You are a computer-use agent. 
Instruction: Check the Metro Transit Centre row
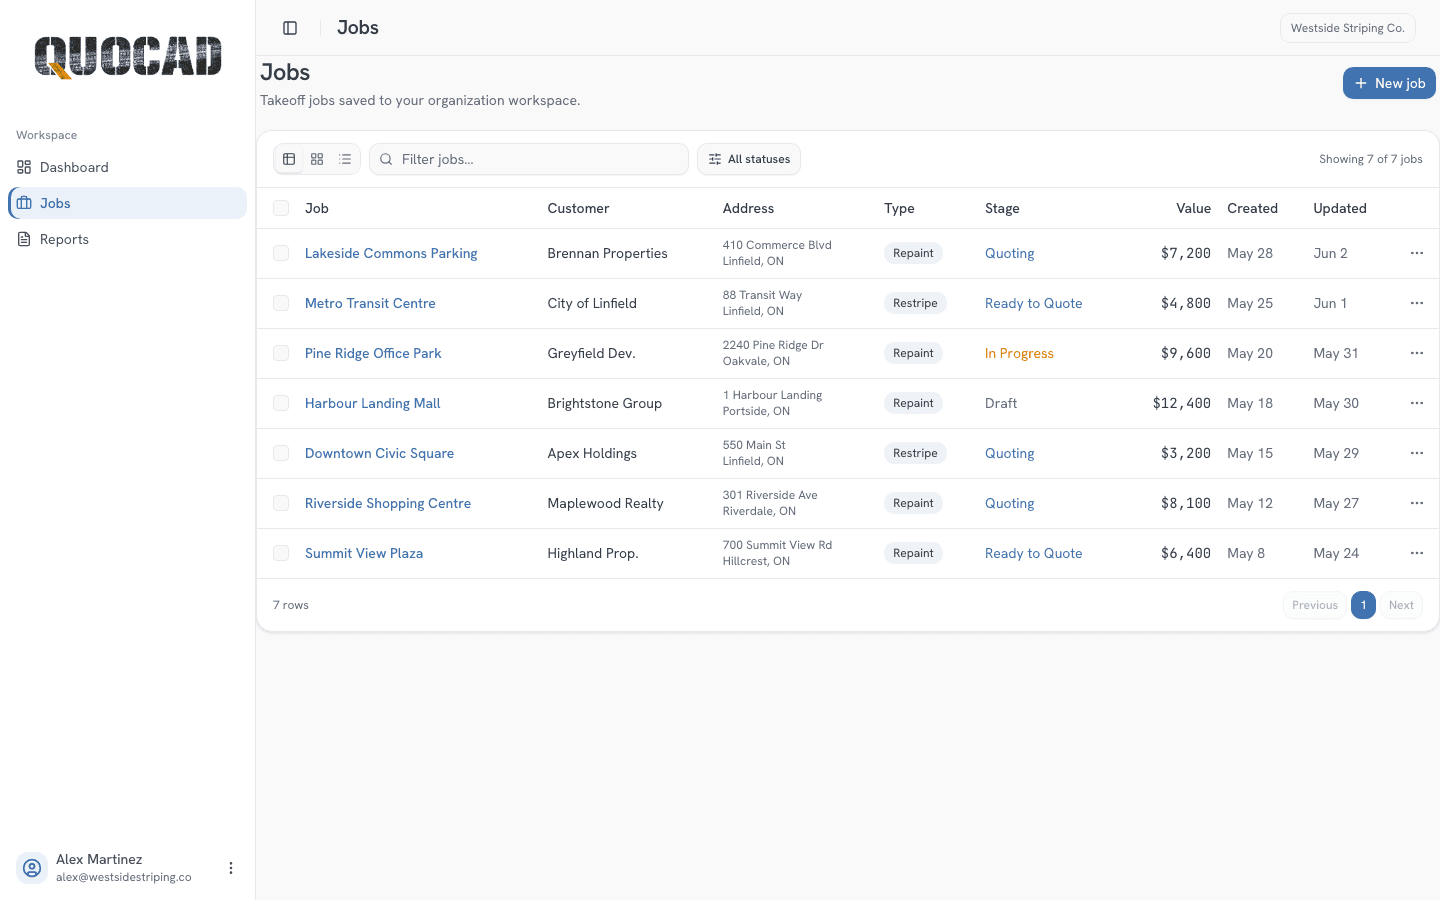click(x=281, y=303)
